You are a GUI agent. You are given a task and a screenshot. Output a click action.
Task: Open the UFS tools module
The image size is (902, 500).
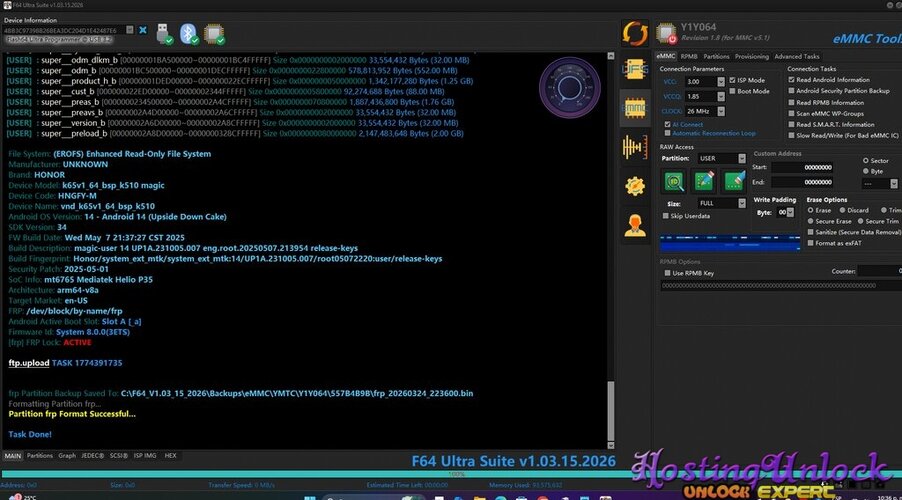coord(634,68)
